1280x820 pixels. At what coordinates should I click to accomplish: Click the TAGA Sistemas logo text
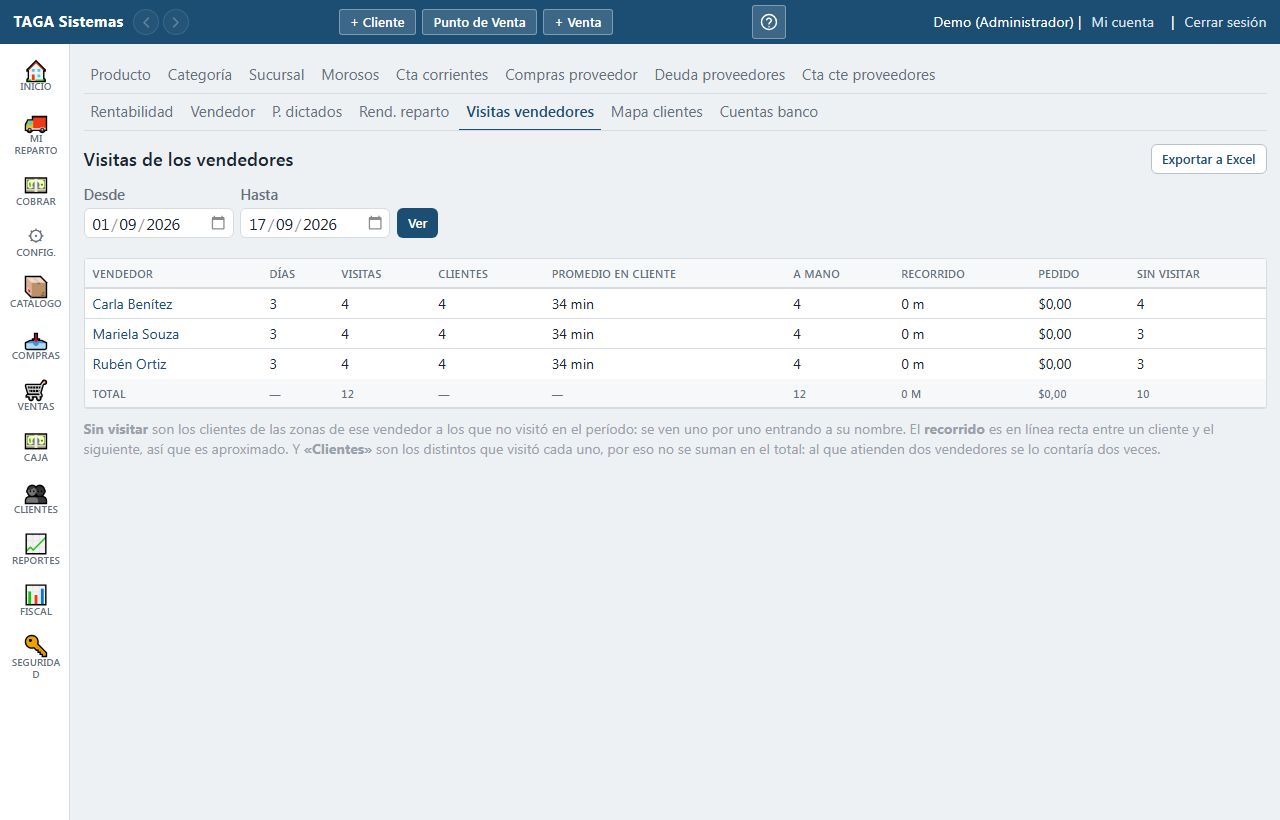(69, 22)
